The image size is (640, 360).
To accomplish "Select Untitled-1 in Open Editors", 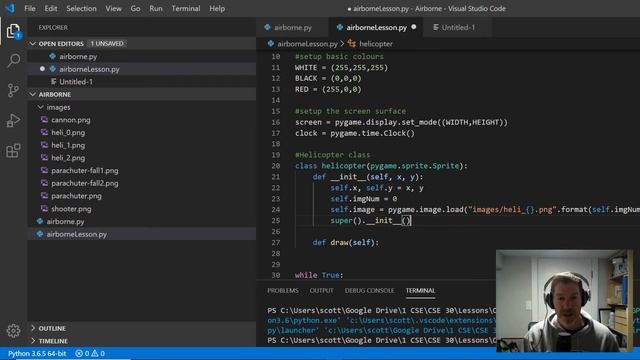I will pos(142,82).
